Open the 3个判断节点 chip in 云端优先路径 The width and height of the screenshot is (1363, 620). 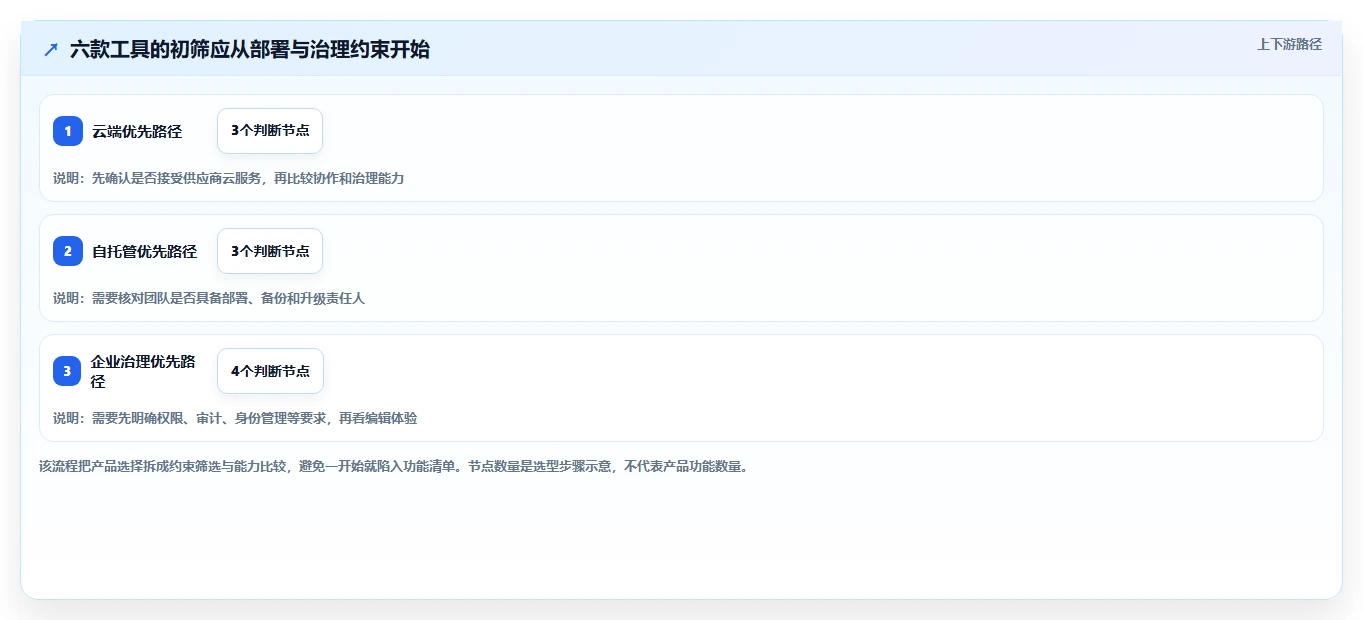270,131
